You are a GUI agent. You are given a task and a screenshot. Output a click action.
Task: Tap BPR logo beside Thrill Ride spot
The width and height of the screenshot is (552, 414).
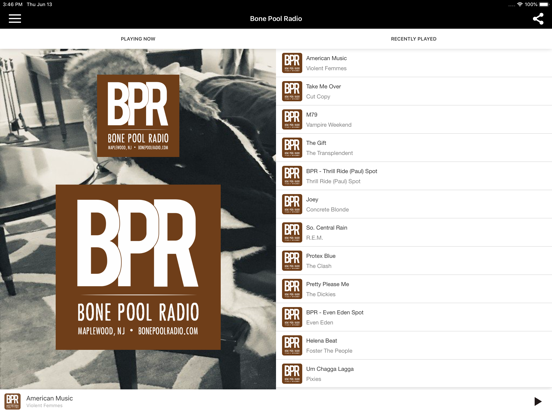click(292, 176)
